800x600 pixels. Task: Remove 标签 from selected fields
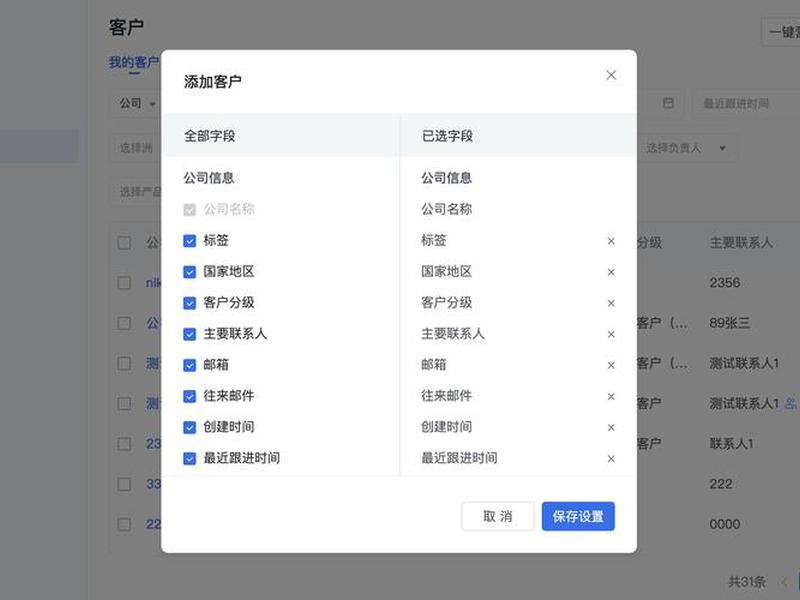tap(611, 241)
